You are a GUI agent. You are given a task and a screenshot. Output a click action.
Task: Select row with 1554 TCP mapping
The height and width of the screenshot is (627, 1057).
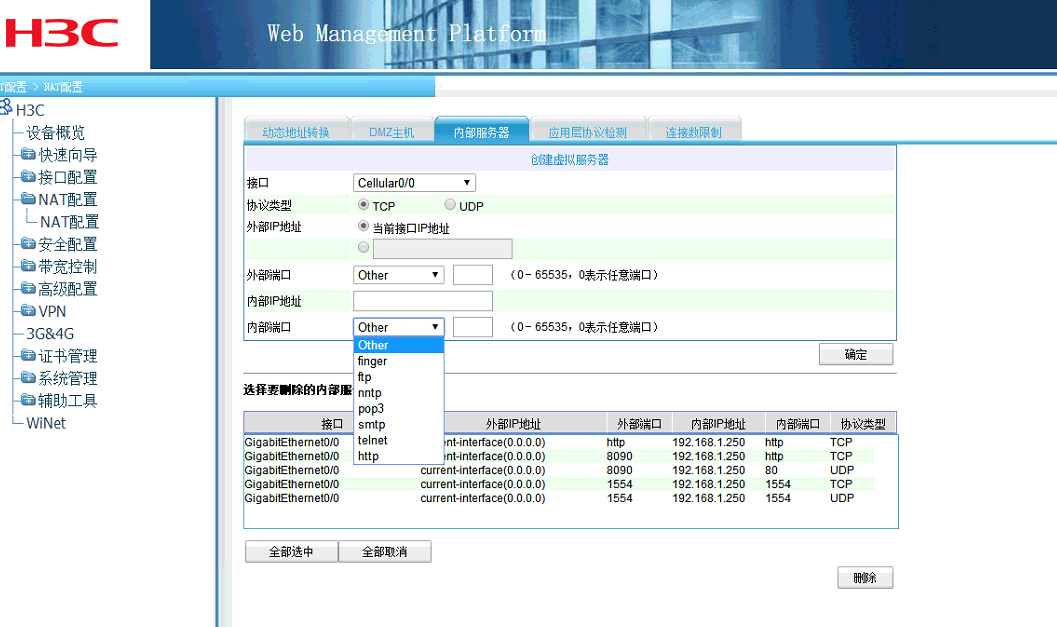[560, 484]
